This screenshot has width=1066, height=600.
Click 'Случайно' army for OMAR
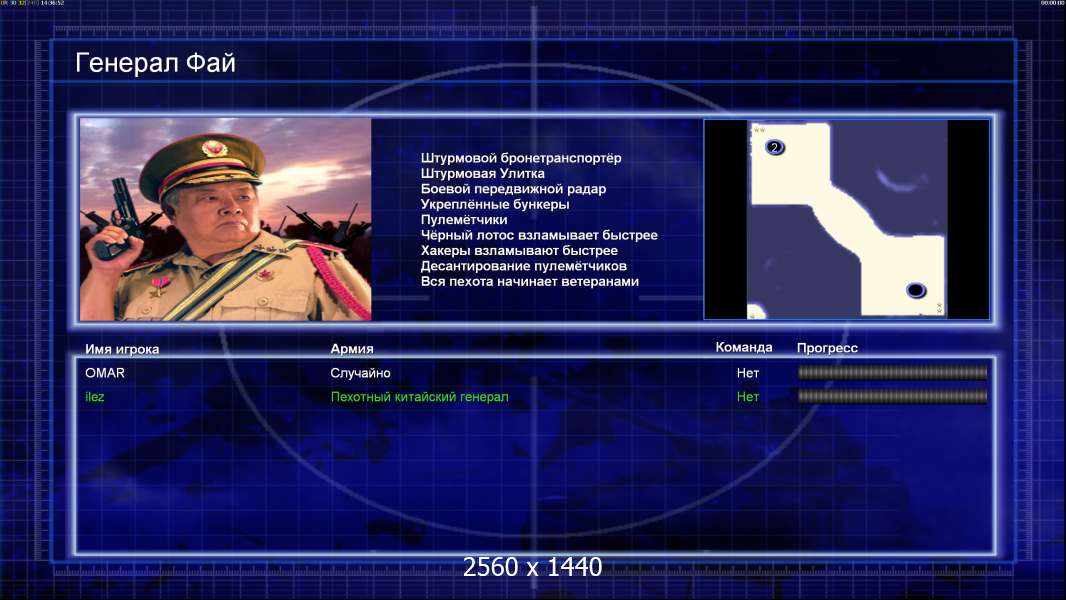360,373
